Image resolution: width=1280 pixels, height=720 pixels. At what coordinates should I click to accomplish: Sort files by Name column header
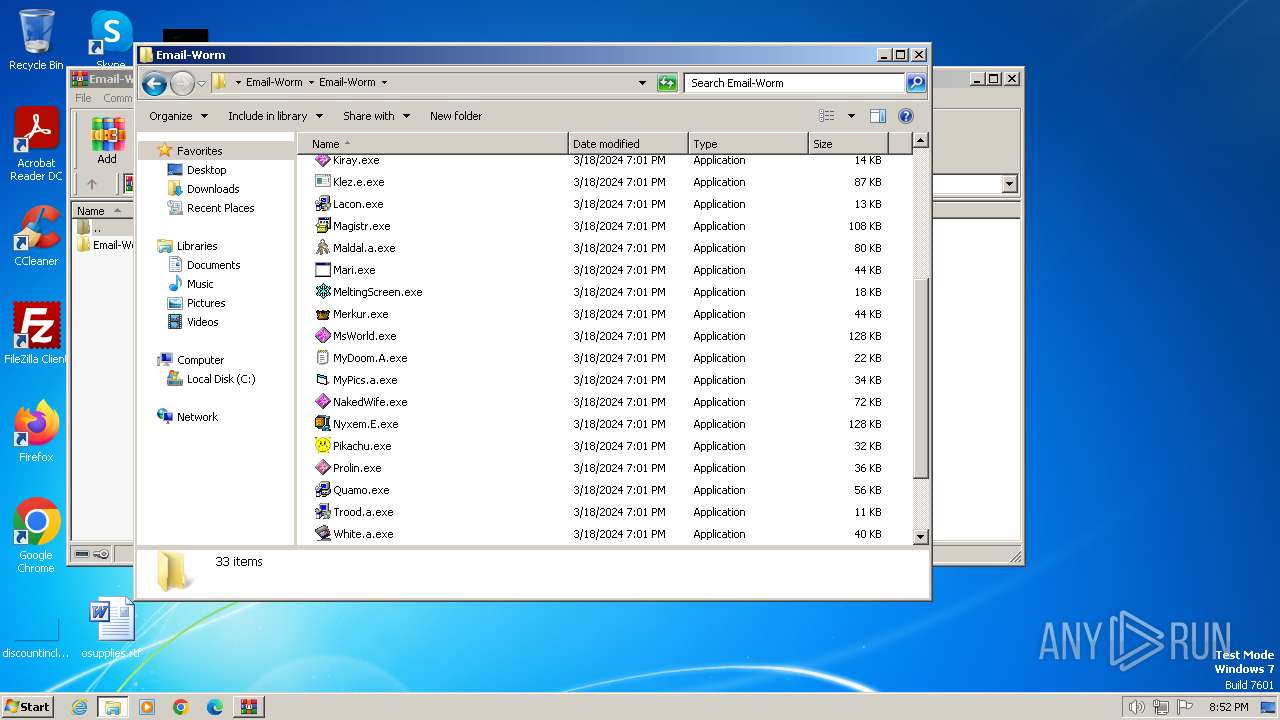point(433,144)
